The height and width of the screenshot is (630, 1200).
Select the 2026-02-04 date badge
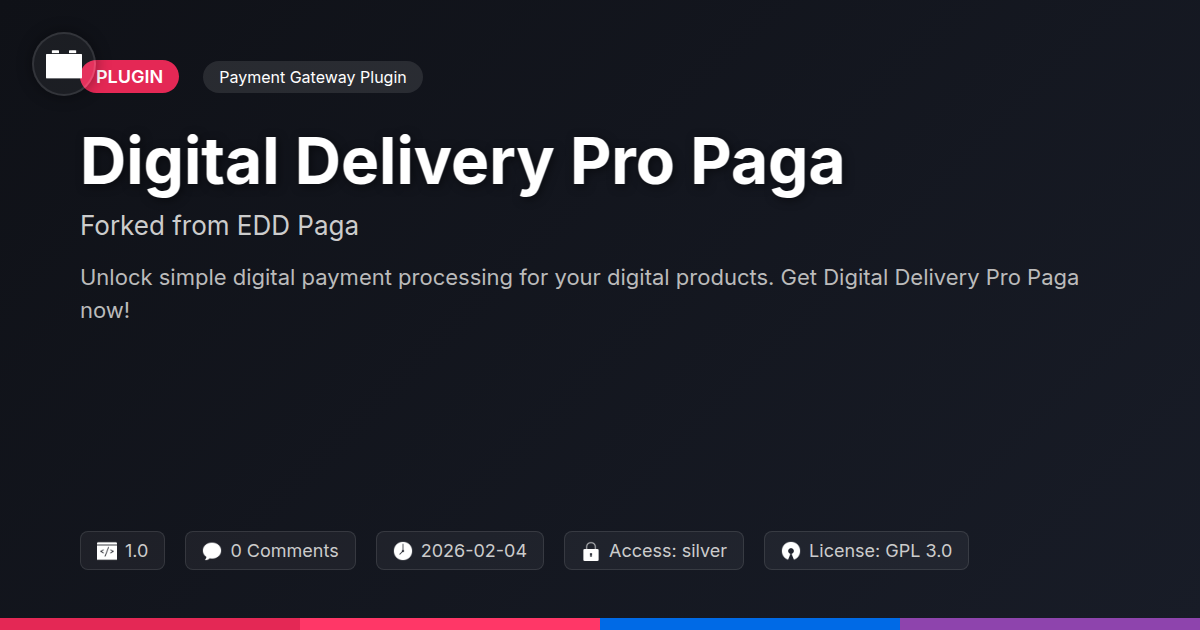tap(460, 551)
